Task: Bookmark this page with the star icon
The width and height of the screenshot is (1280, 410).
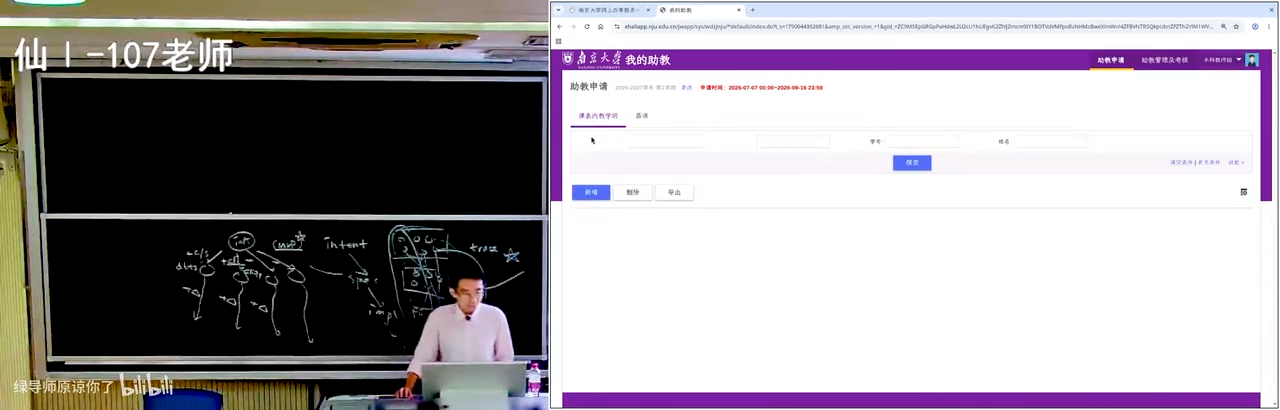Action: coord(1236,26)
